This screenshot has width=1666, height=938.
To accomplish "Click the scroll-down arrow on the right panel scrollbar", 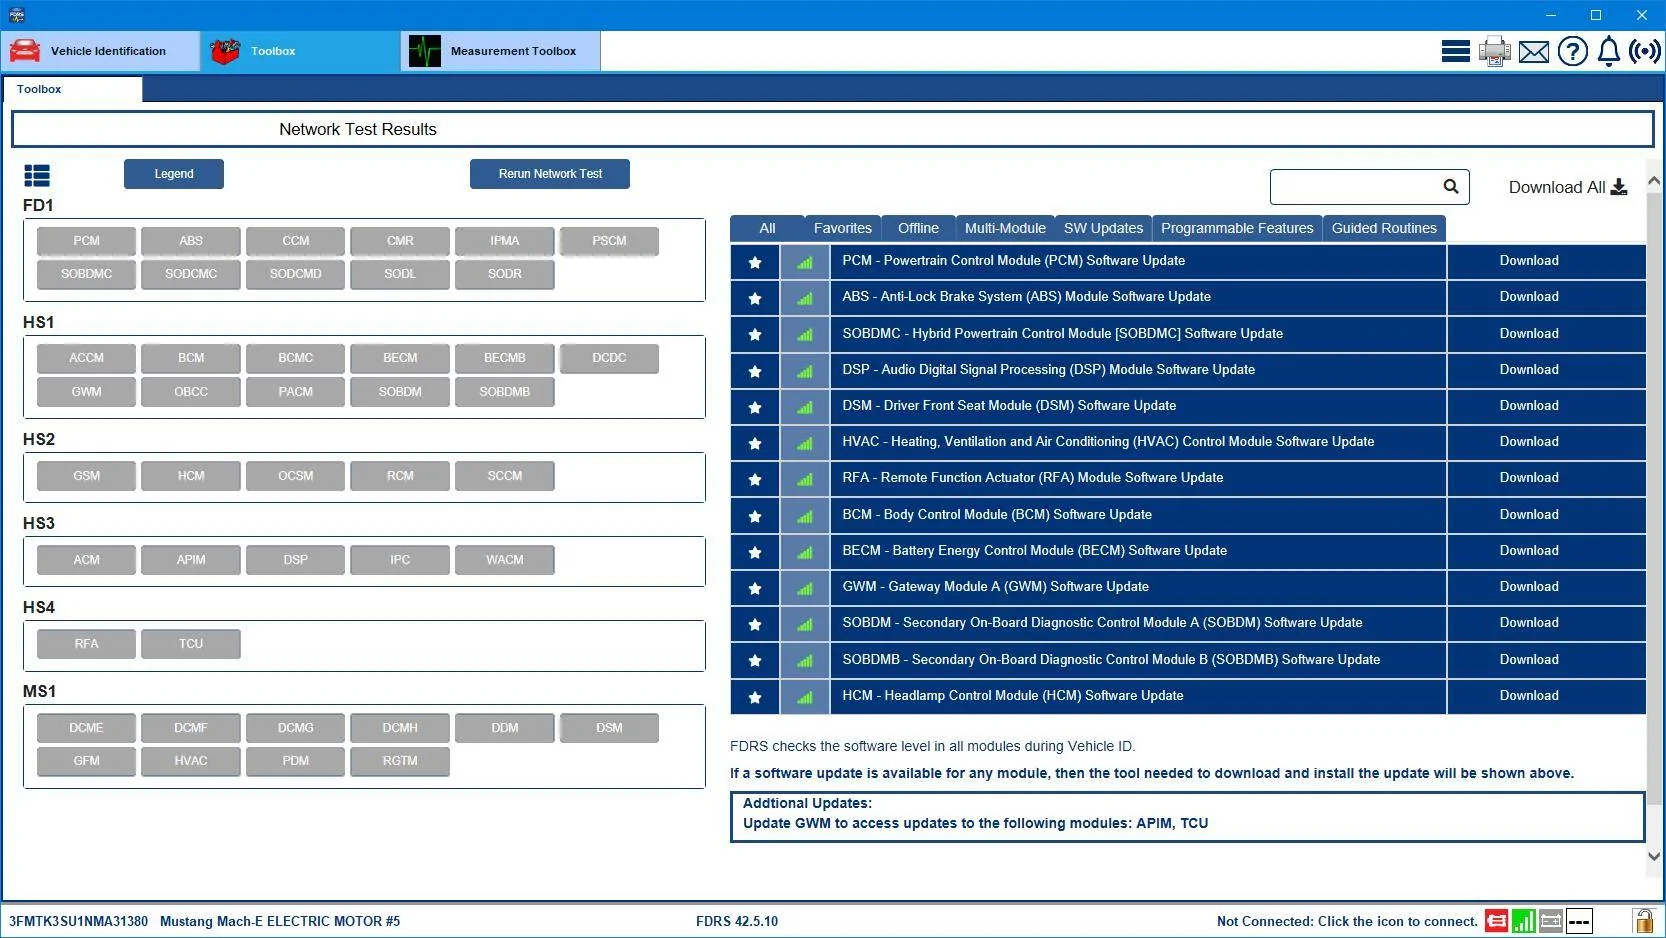I will pos(1654,856).
